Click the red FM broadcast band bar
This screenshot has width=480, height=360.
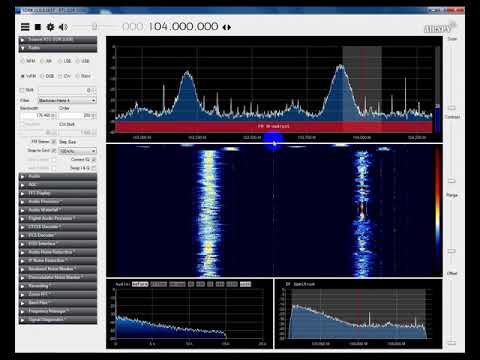click(274, 126)
